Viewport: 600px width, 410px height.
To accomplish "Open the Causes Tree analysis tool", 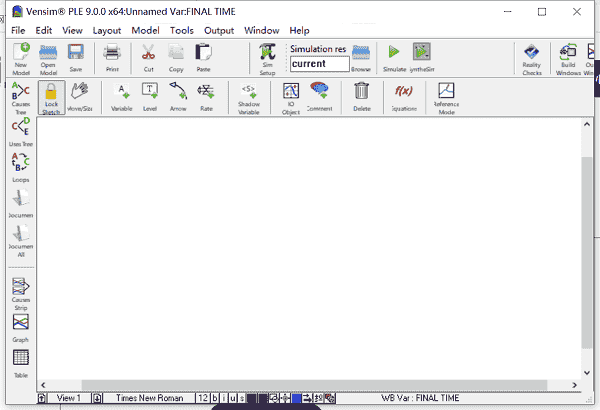I will pyautogui.click(x=21, y=98).
